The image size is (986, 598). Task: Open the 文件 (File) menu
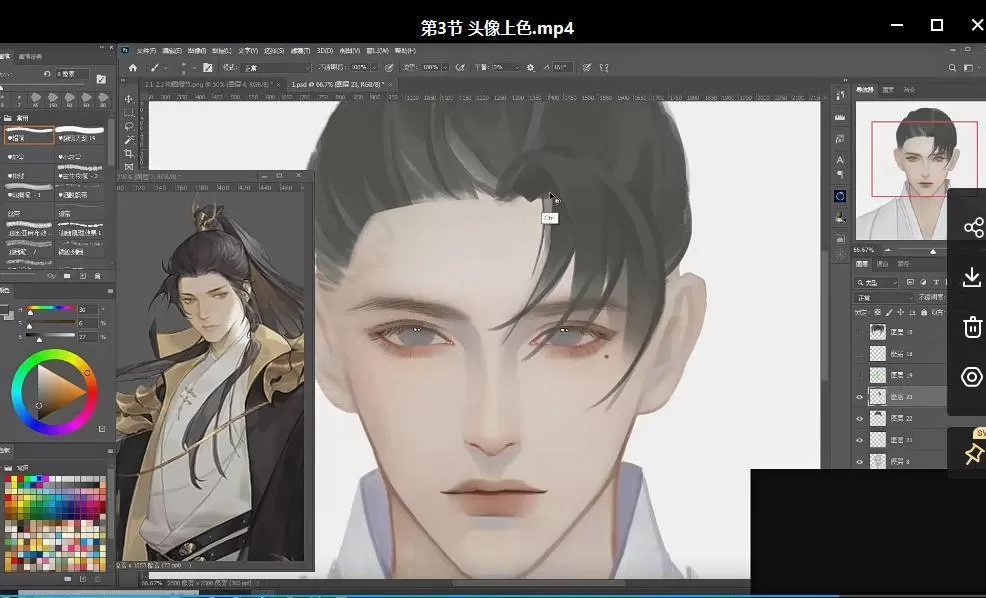coord(146,50)
